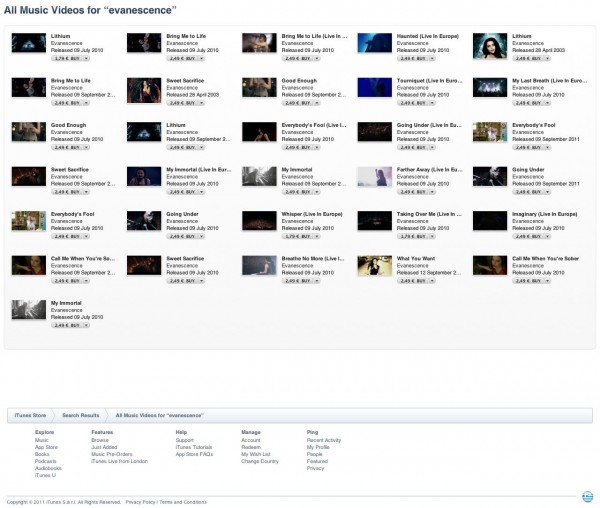Screen dimensions: 600x508
Task: Click Change Country link
Action: click(260, 461)
